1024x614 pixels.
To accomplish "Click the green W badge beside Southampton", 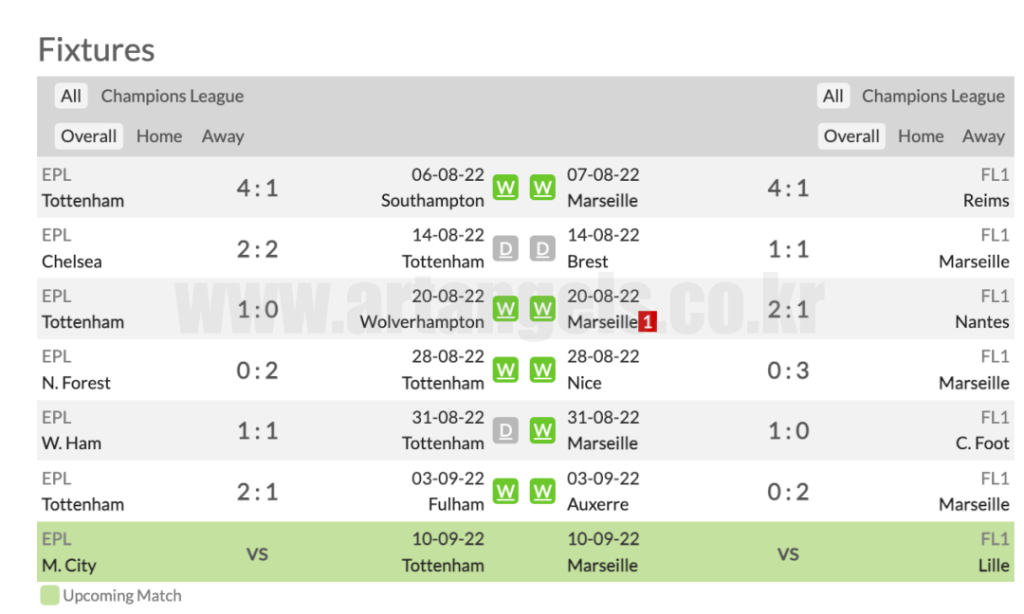I will [x=506, y=187].
